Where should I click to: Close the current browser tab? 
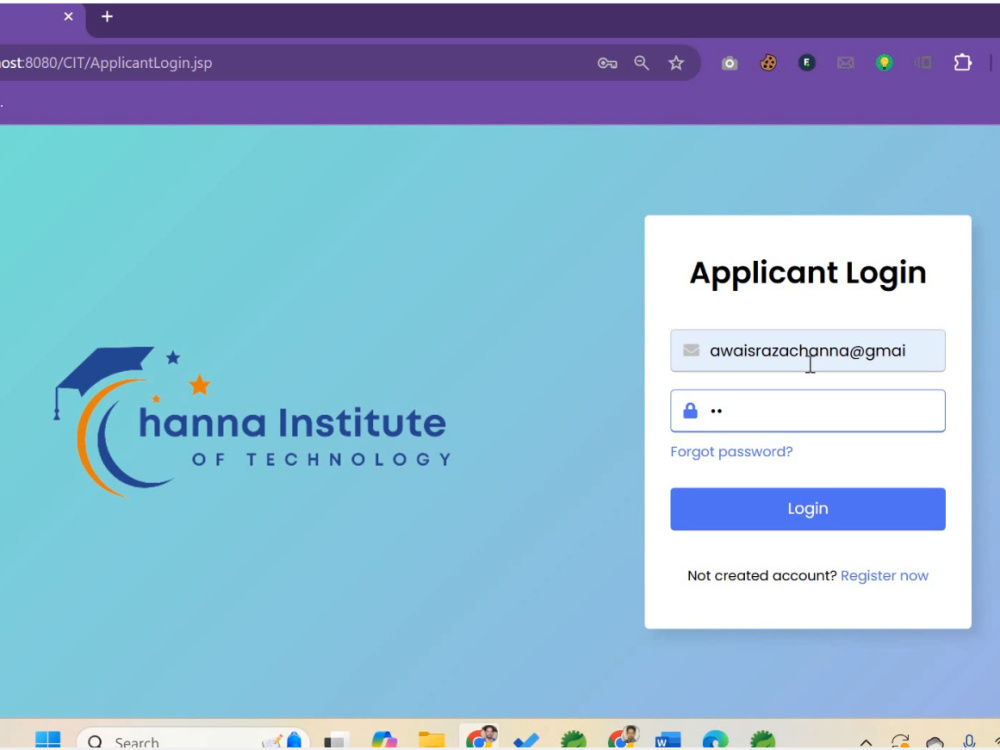pos(68,17)
